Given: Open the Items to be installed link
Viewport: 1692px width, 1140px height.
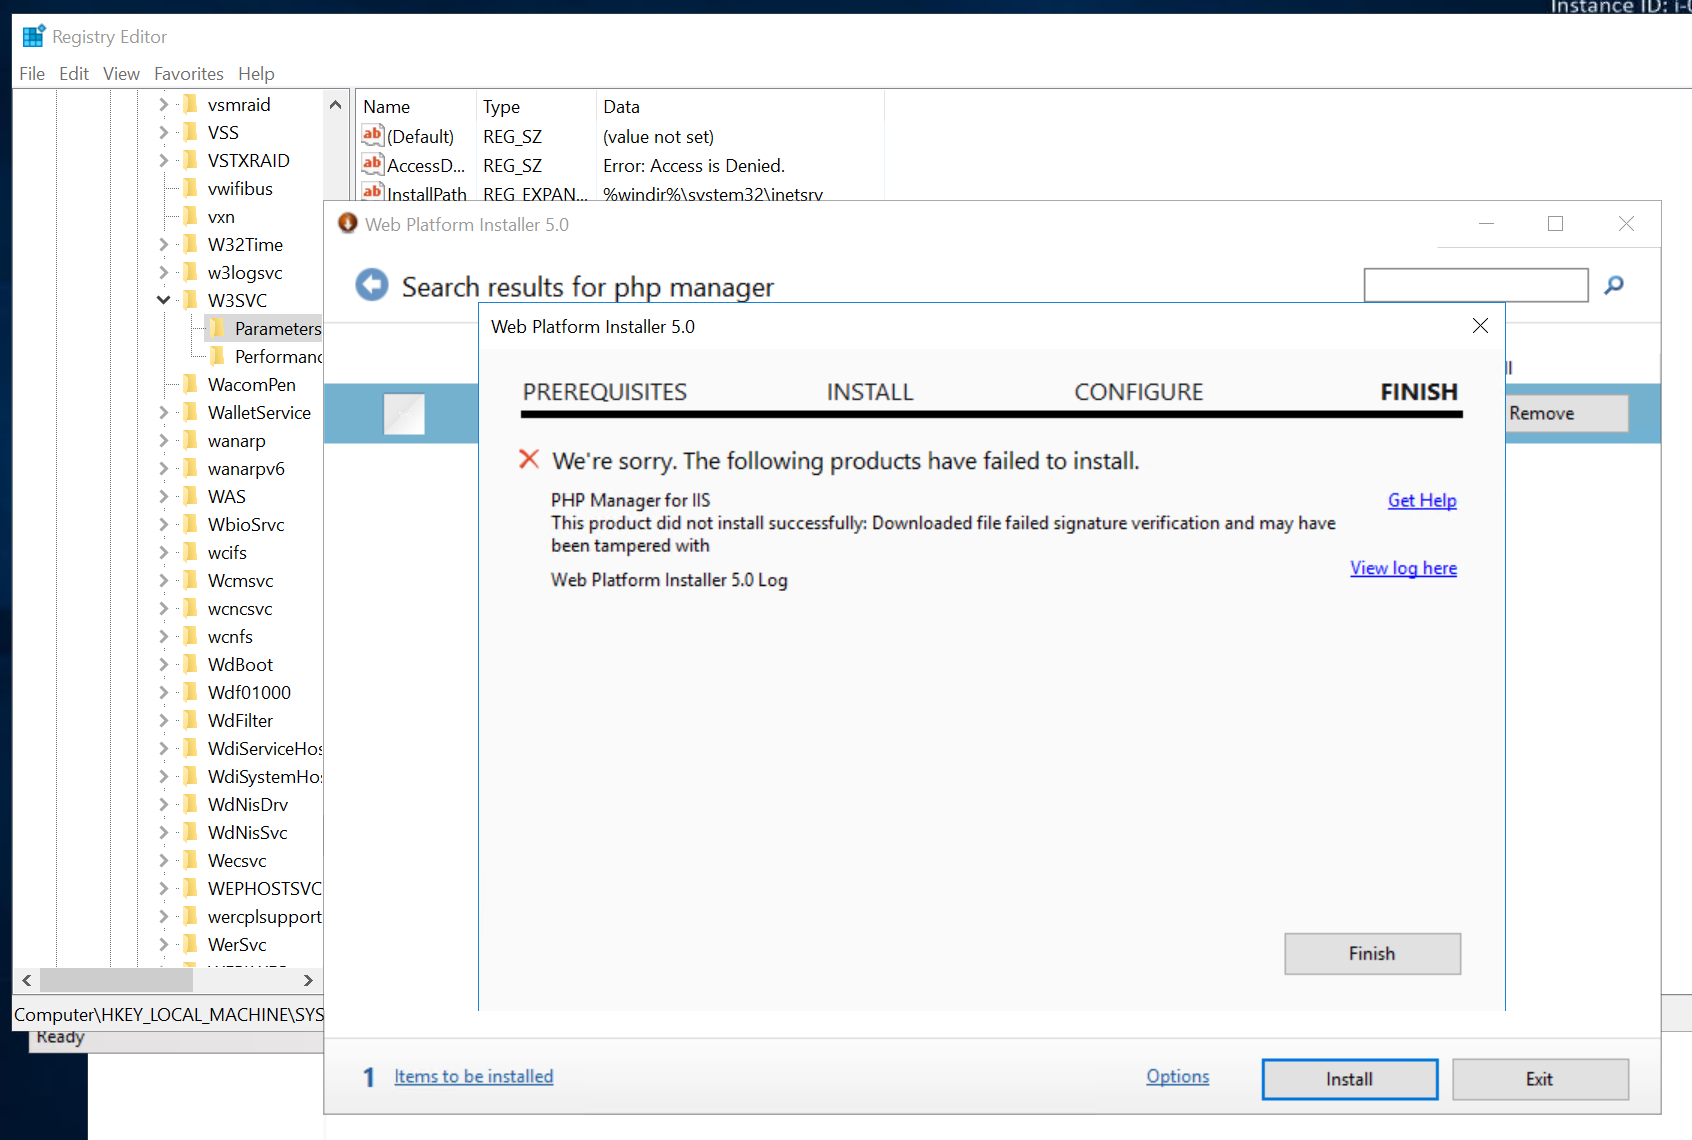Looking at the screenshot, I should [x=473, y=1076].
